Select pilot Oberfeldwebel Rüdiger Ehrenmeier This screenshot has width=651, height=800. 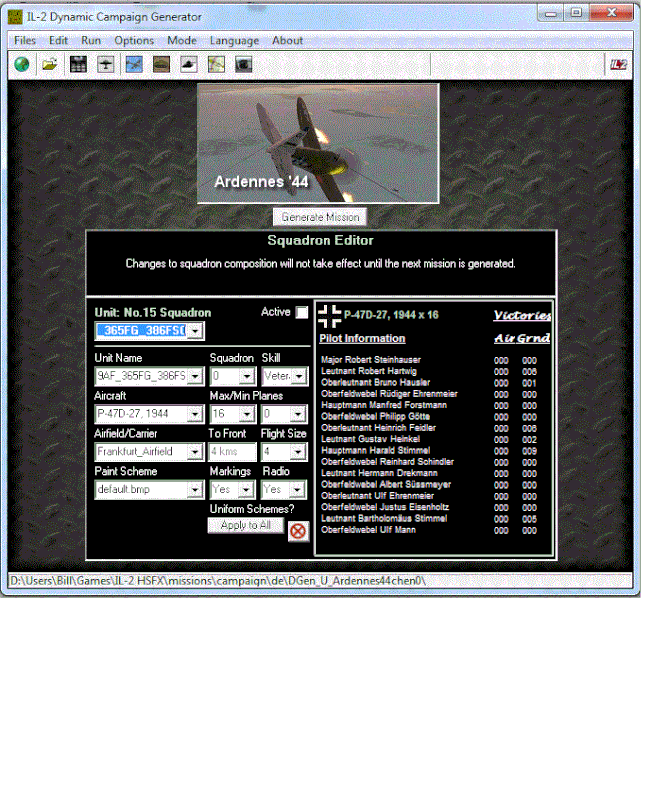coord(389,394)
